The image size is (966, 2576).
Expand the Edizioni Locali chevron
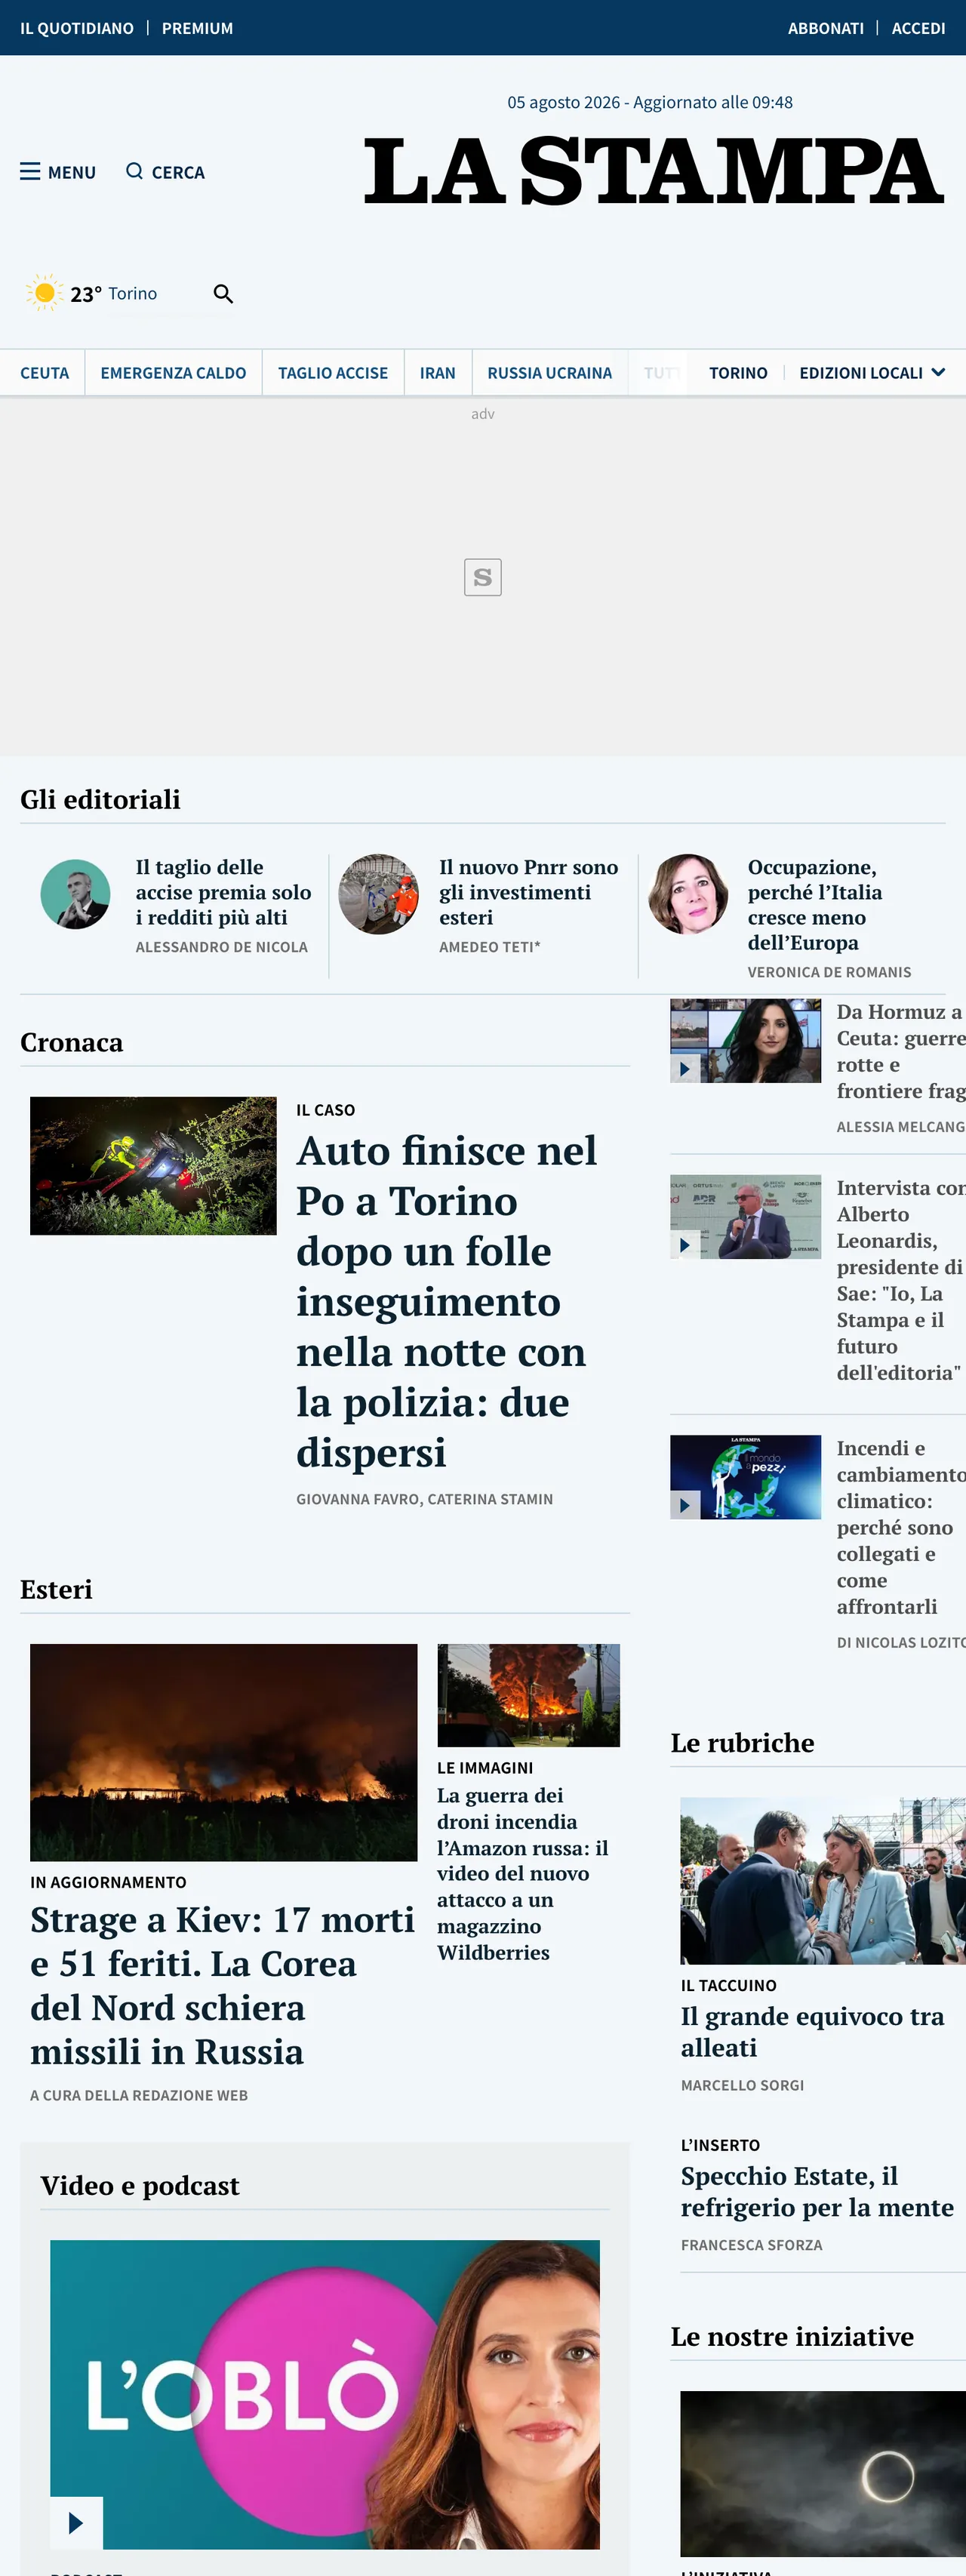point(938,372)
